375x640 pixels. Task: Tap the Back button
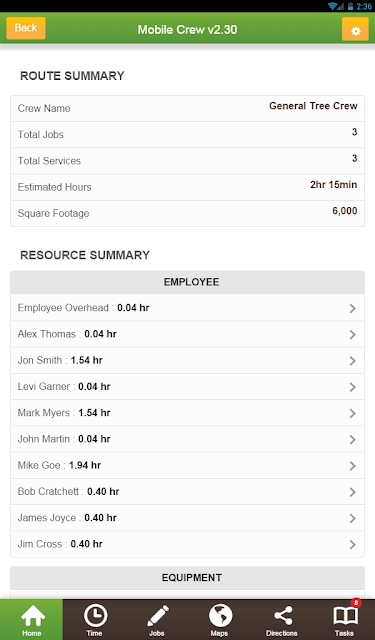click(x=26, y=28)
